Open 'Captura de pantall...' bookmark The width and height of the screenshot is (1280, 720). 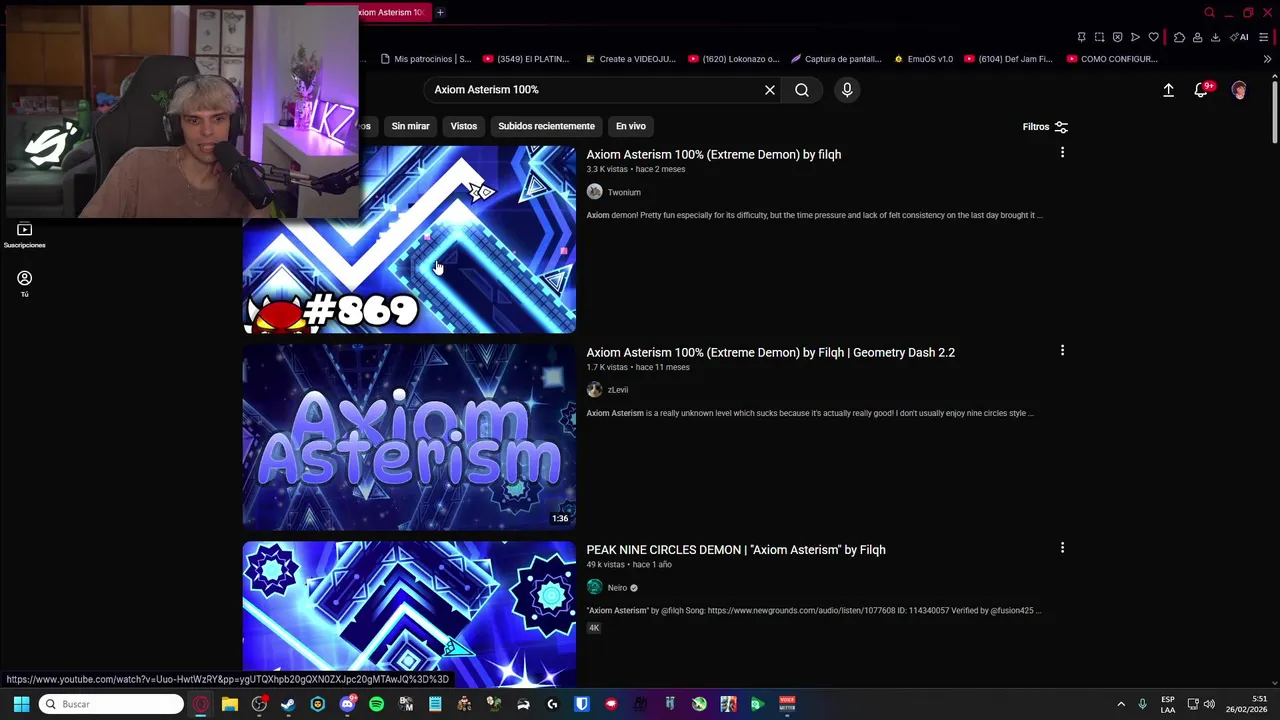(x=836, y=59)
